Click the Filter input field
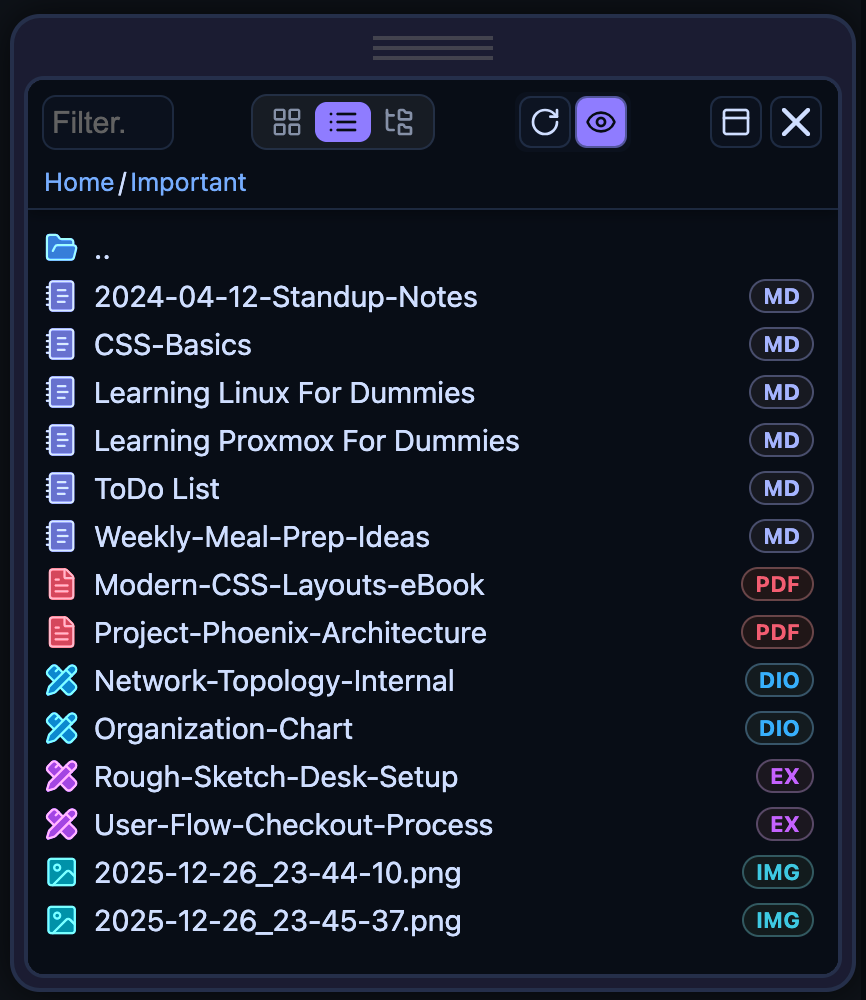Image resolution: width=866 pixels, height=1000 pixels. (x=108, y=123)
